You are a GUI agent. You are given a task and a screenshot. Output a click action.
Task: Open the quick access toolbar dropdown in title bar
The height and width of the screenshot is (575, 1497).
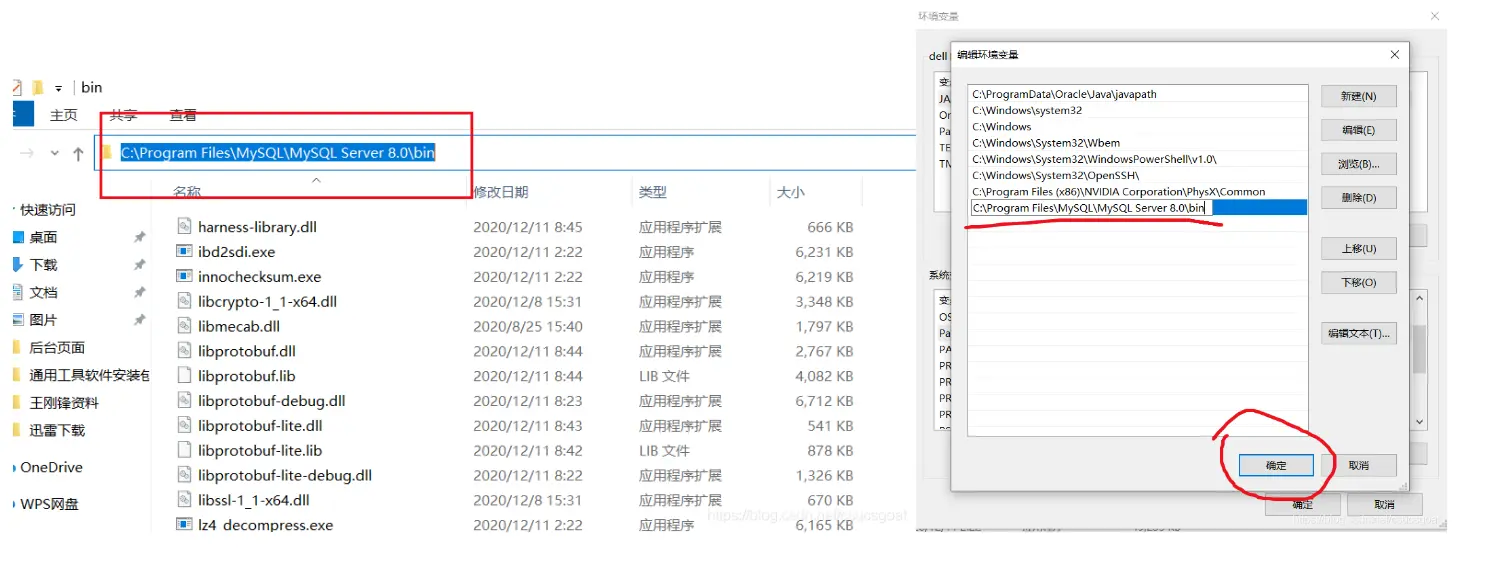pos(59,88)
